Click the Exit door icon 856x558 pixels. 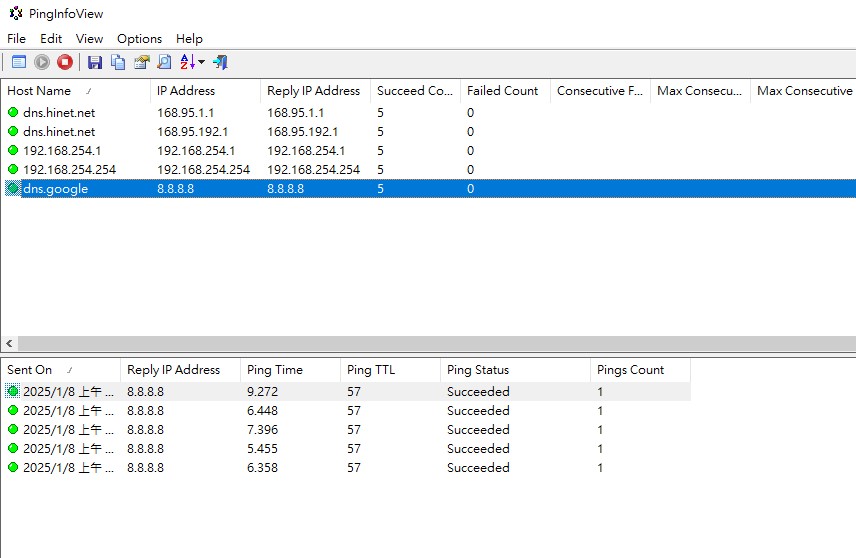221,62
